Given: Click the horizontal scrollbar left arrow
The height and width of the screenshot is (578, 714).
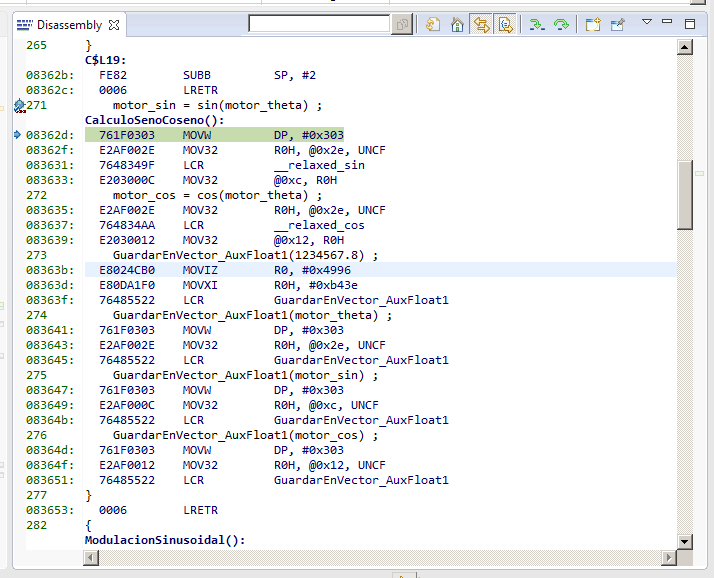Looking at the screenshot, I should pos(91,558).
